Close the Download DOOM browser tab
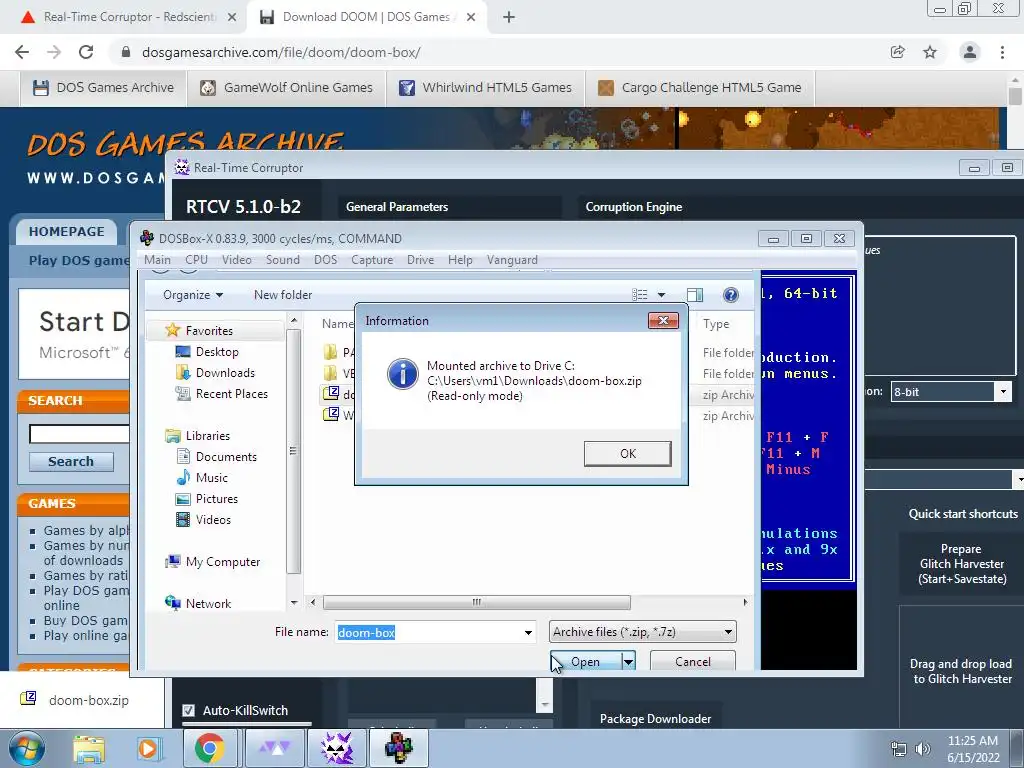Viewport: 1024px width, 768px height. tap(471, 17)
